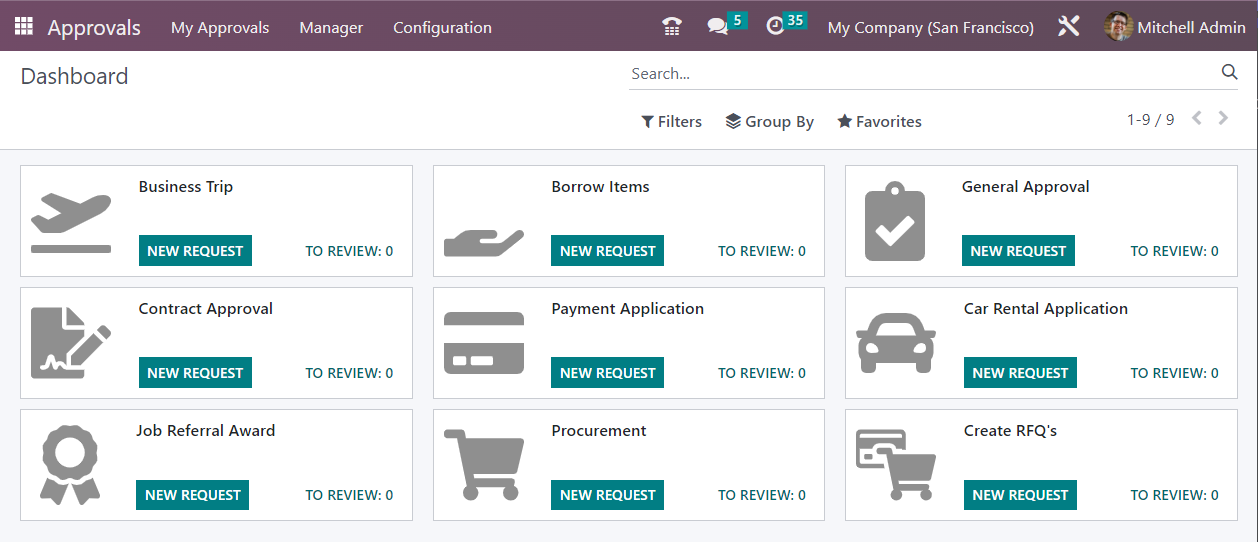Click New Request under Payment Application
The height and width of the screenshot is (542, 1258).
[607, 373]
